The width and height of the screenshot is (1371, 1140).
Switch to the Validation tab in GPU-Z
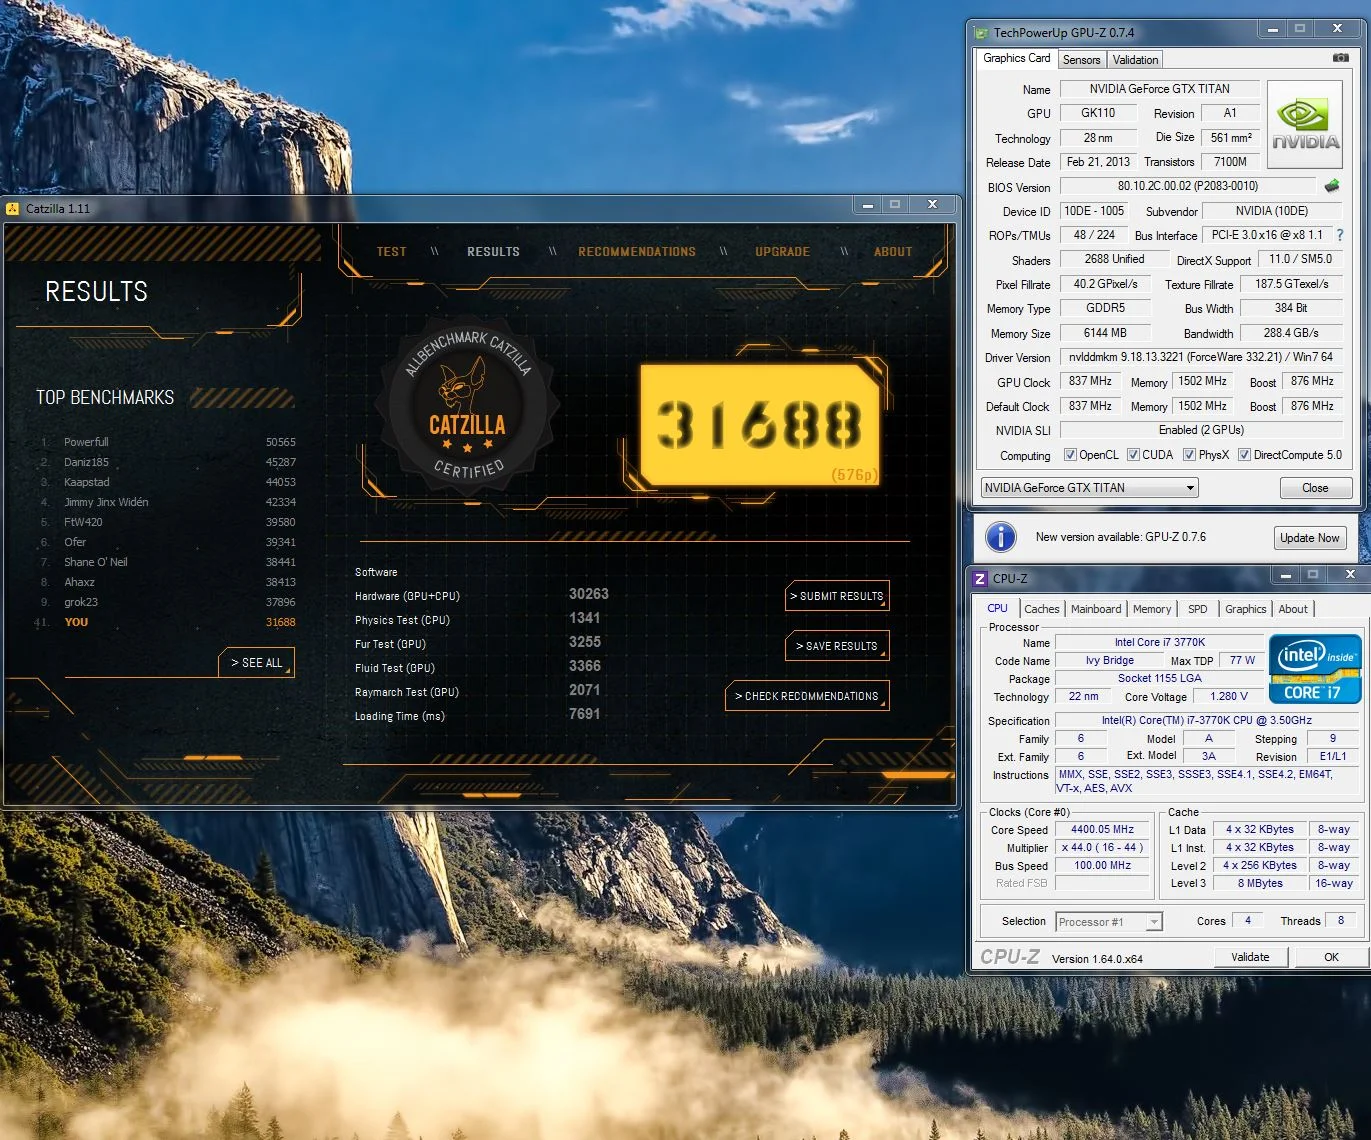(1135, 60)
